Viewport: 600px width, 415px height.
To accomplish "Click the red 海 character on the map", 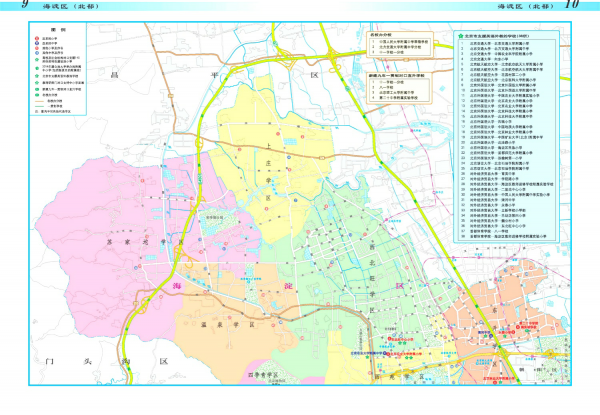I will pyautogui.click(x=181, y=287).
